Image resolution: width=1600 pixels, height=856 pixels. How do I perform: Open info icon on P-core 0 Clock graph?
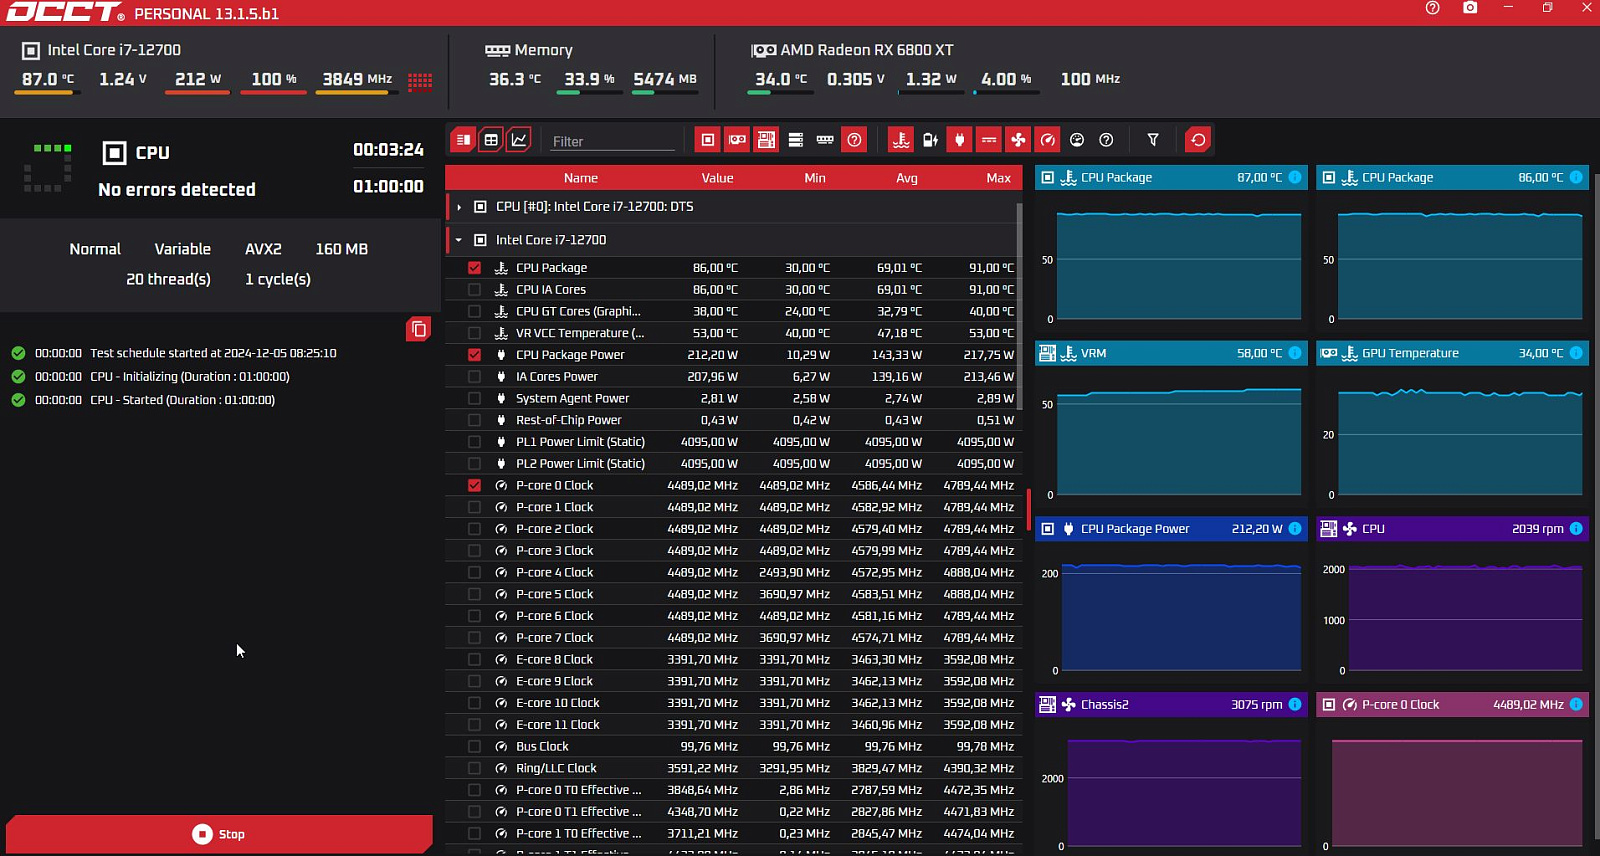(1576, 705)
